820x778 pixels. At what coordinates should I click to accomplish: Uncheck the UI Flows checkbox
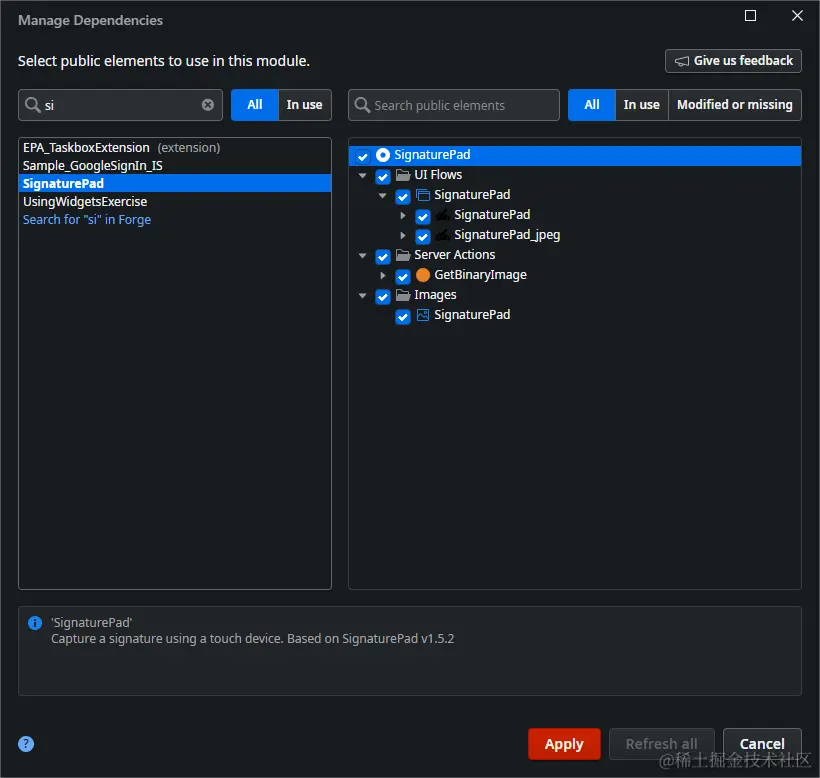(383, 176)
